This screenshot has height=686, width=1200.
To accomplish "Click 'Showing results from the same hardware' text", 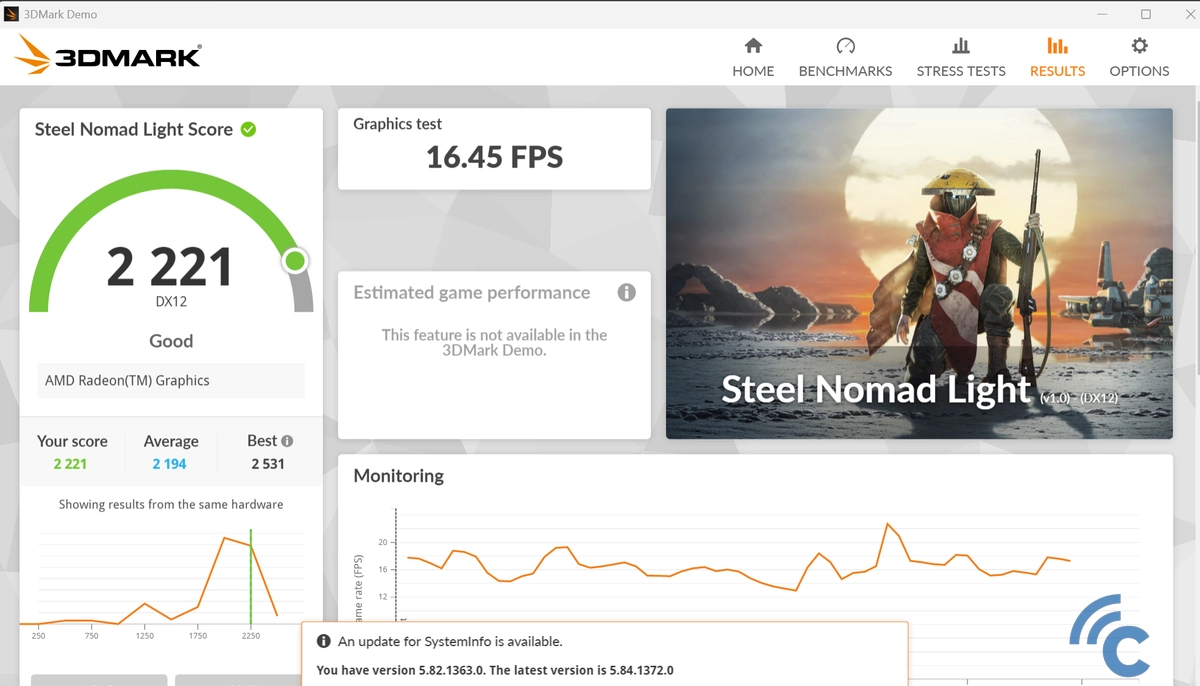I will 171,505.
